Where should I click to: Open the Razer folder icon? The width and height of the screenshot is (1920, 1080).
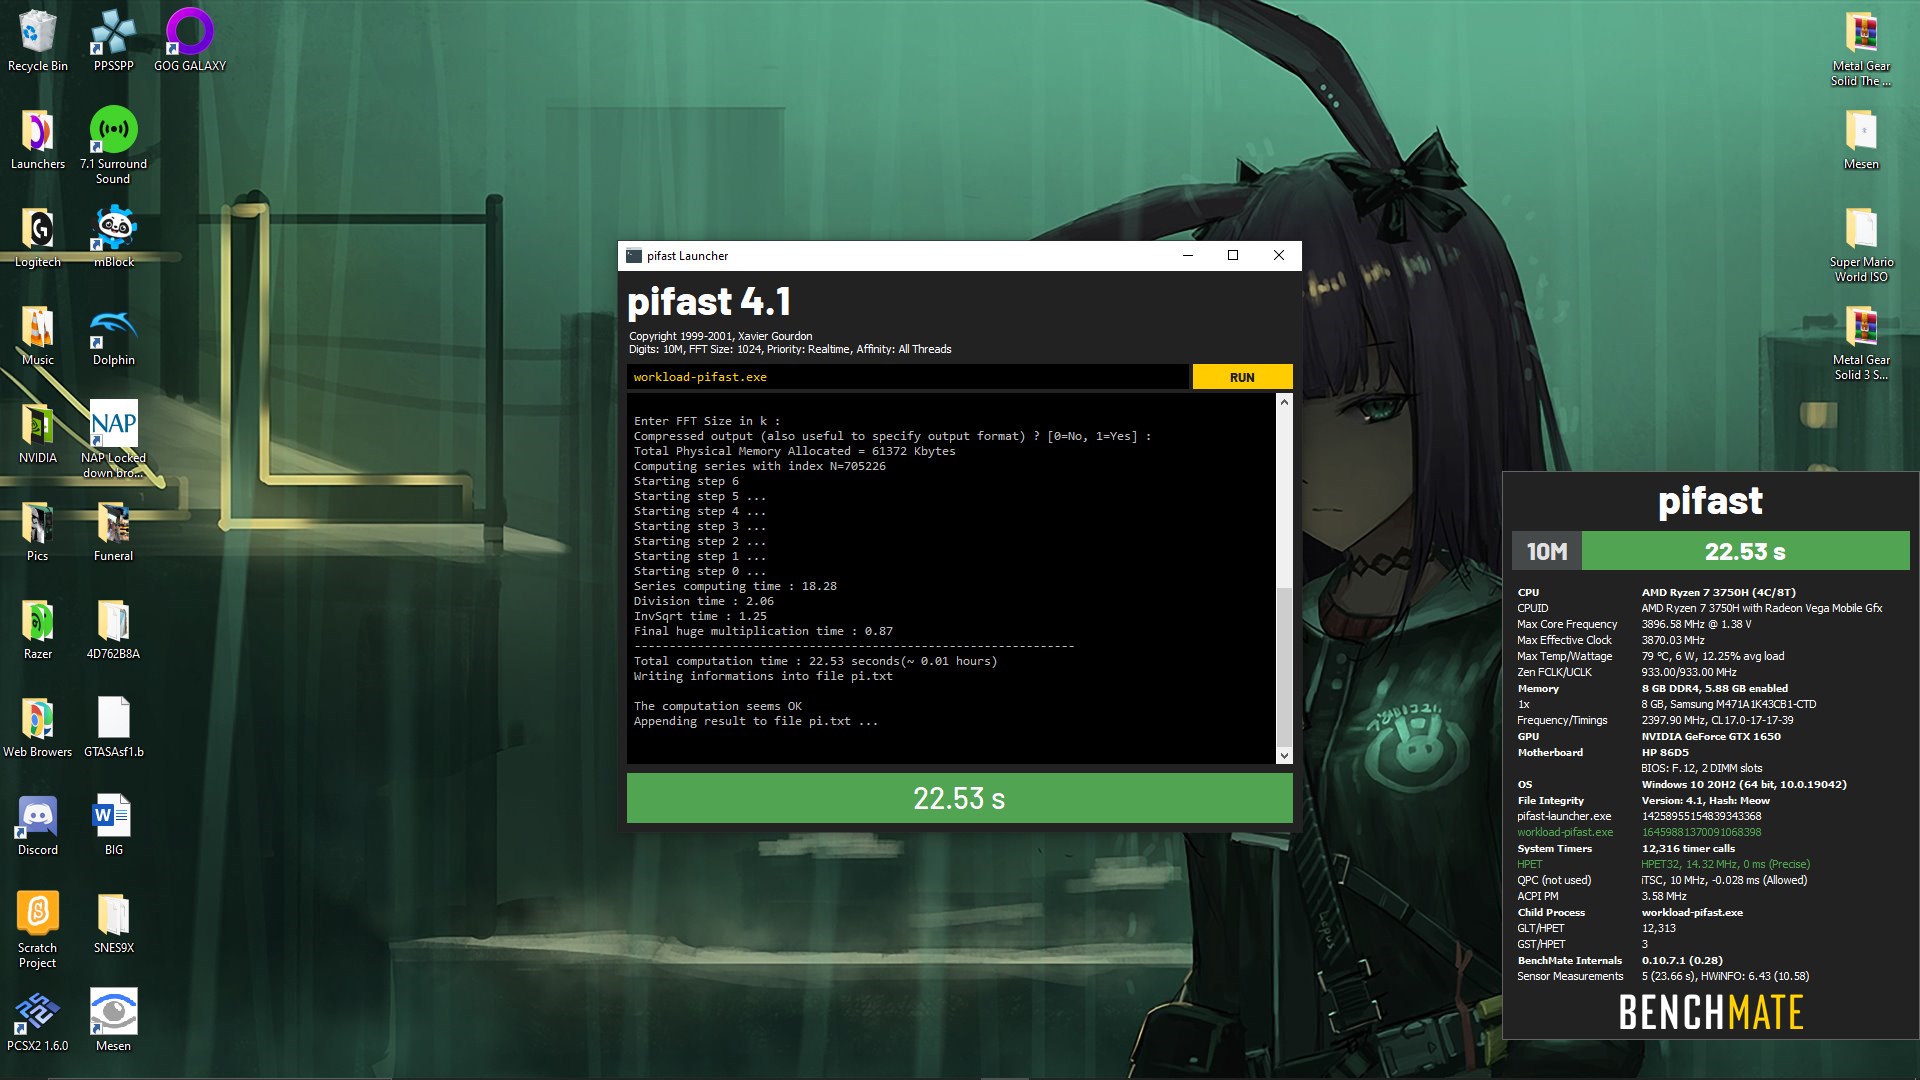point(37,629)
